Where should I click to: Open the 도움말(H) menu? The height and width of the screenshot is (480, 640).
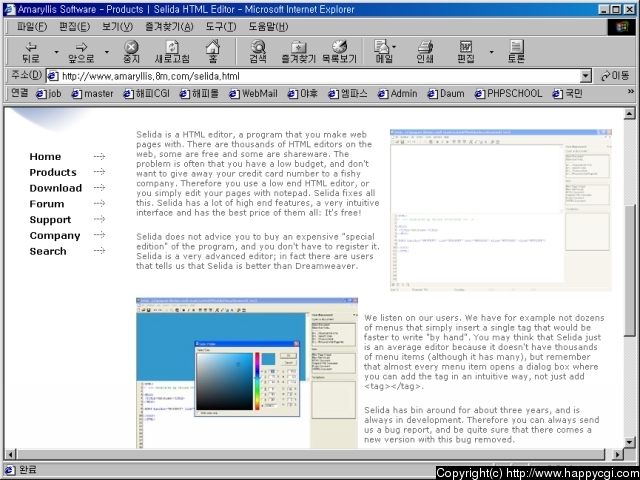coord(268,27)
